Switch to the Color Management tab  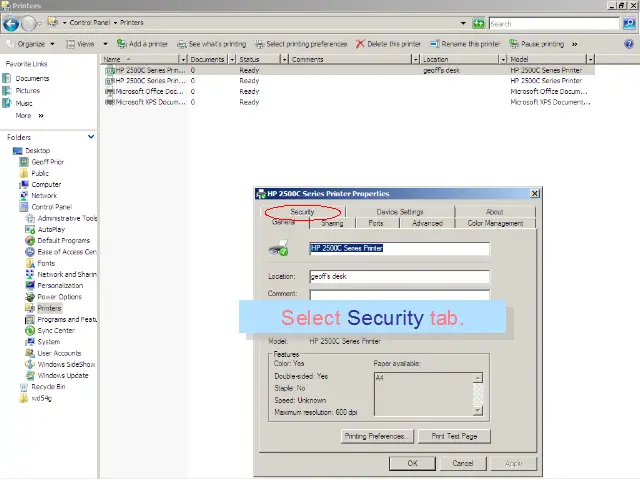pos(495,223)
